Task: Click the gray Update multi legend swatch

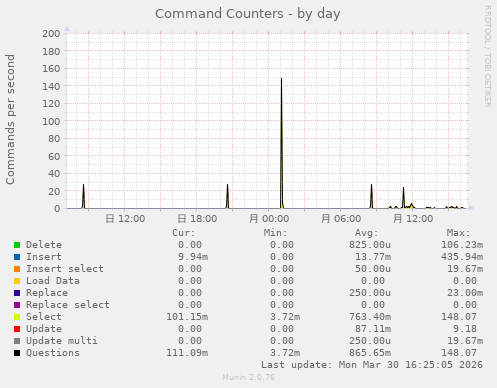Action: tap(17, 341)
